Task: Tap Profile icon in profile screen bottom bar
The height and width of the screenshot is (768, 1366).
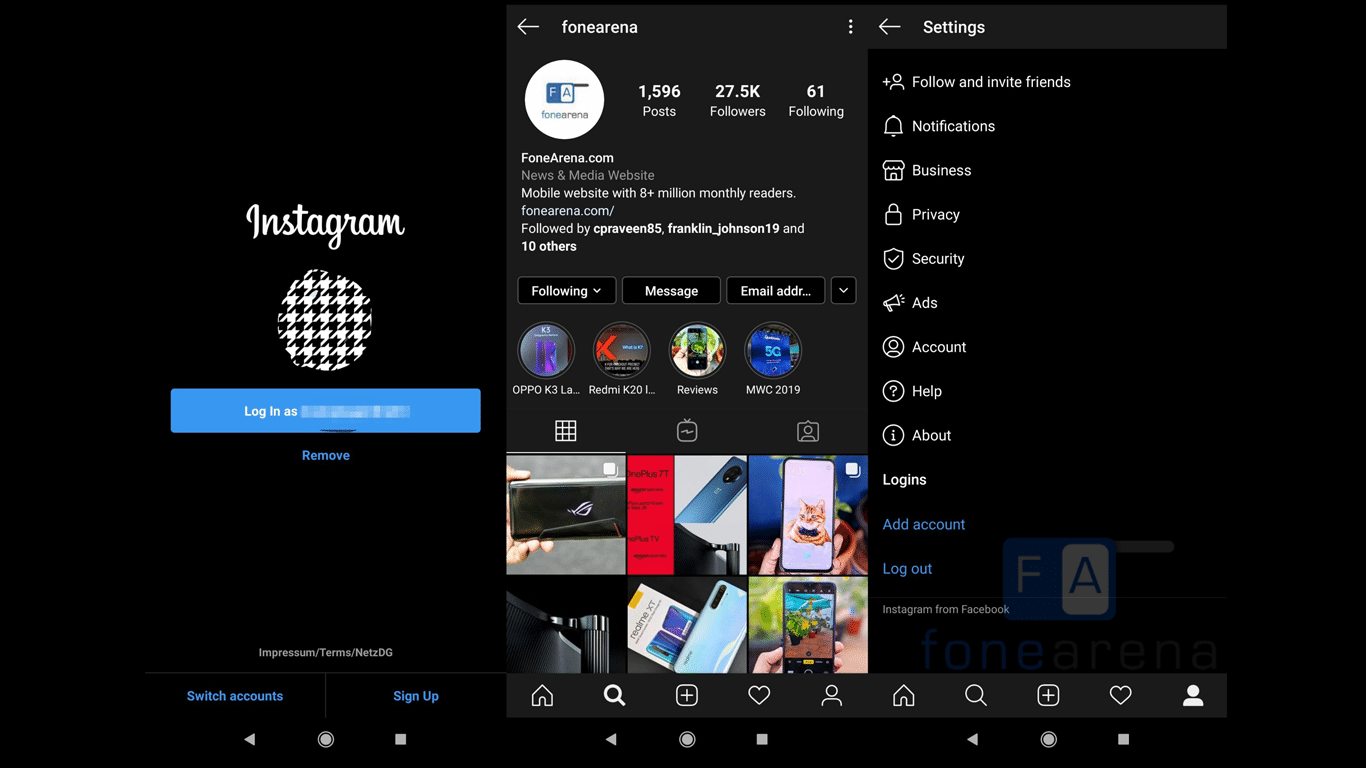Action: (831, 696)
